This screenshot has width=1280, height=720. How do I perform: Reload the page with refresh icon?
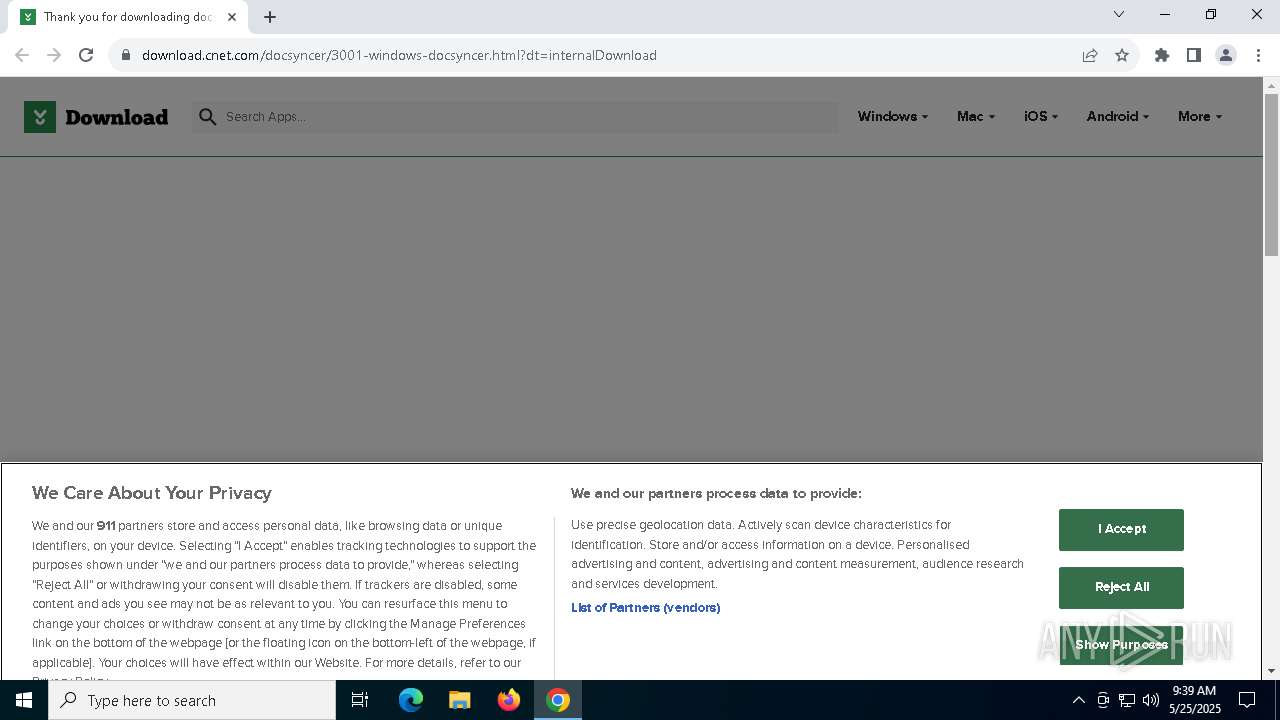pyautogui.click(x=86, y=55)
